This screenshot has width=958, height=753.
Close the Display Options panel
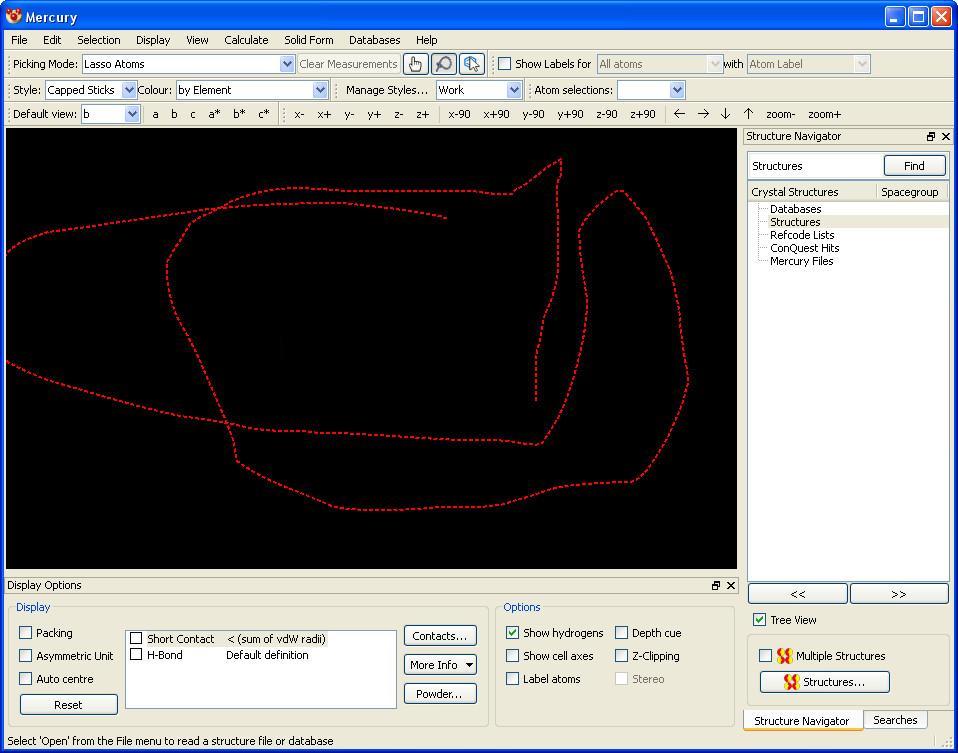pyautogui.click(x=731, y=586)
